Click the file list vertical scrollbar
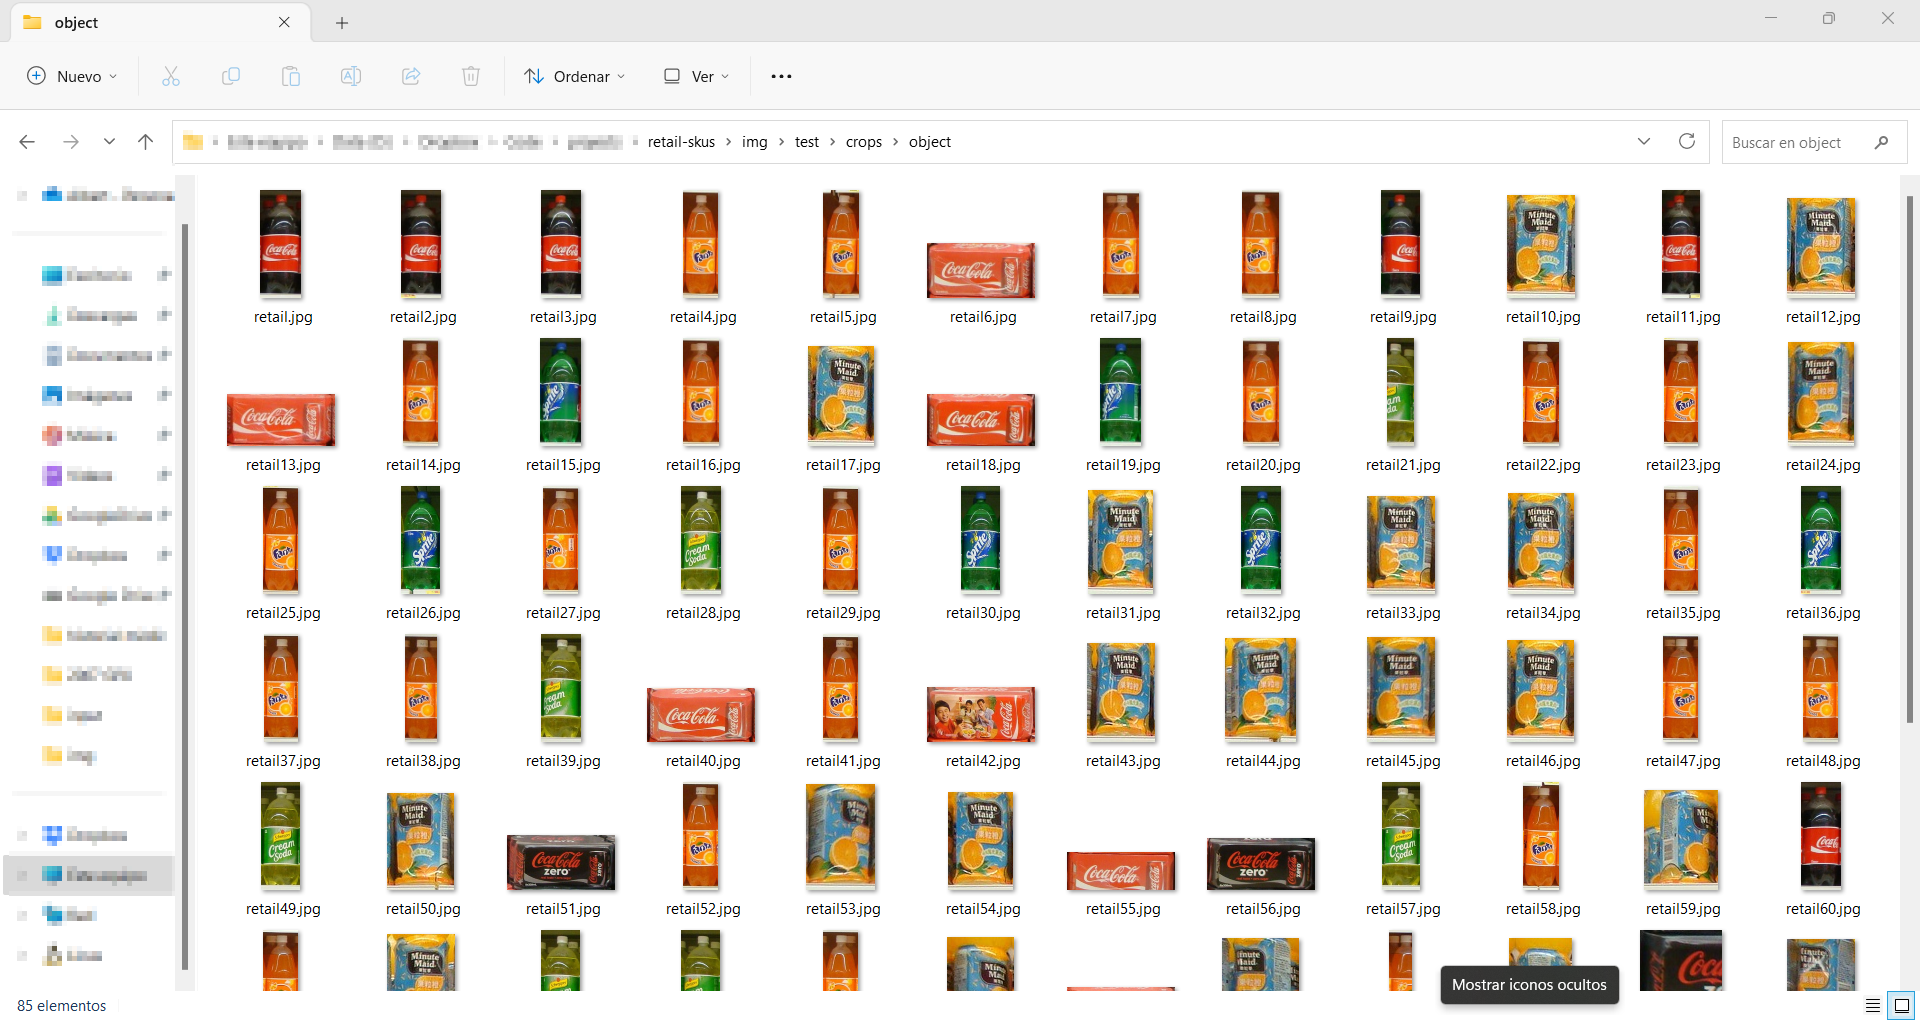The width and height of the screenshot is (1920, 1020). click(x=1910, y=459)
